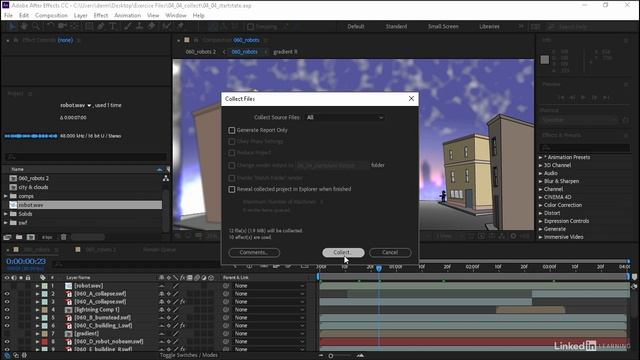The image size is (640, 360).
Task: Toggle visibility of lightning Comp 1 layer
Action: pos(7,310)
